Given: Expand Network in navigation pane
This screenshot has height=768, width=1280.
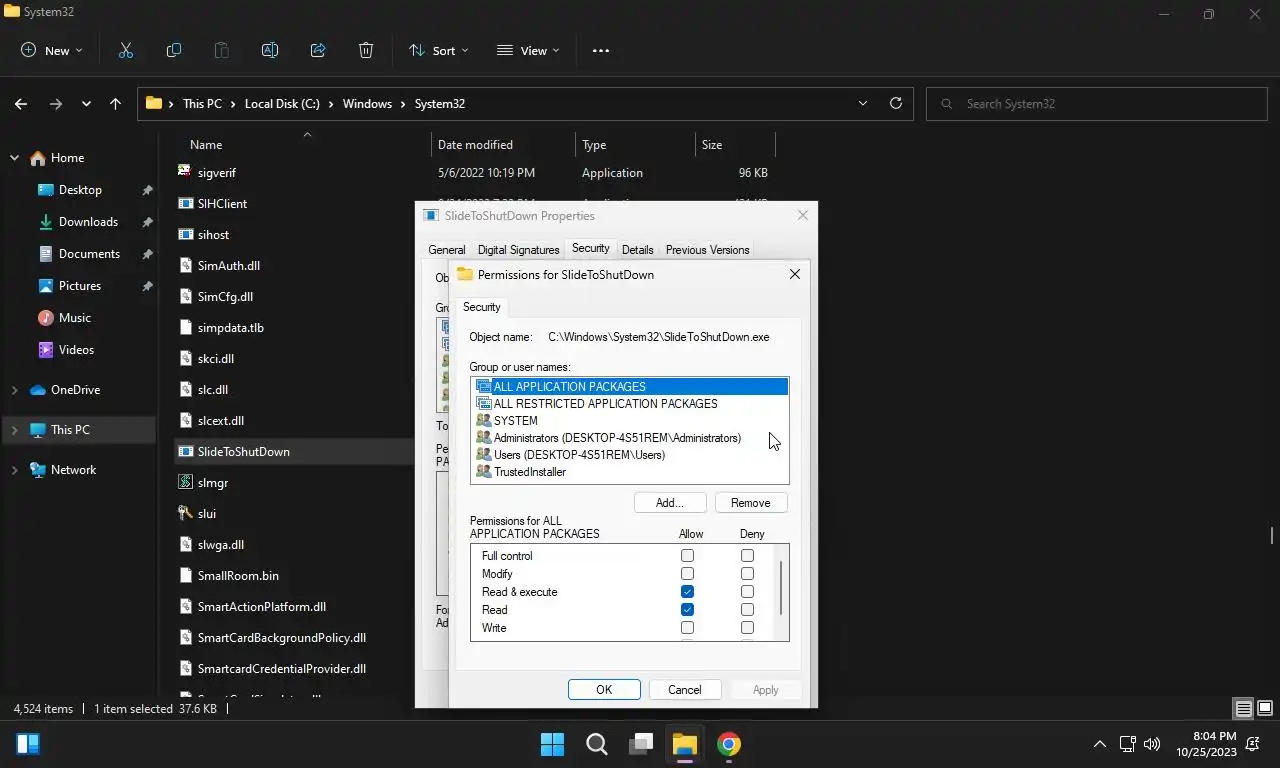Looking at the screenshot, I should pos(15,470).
